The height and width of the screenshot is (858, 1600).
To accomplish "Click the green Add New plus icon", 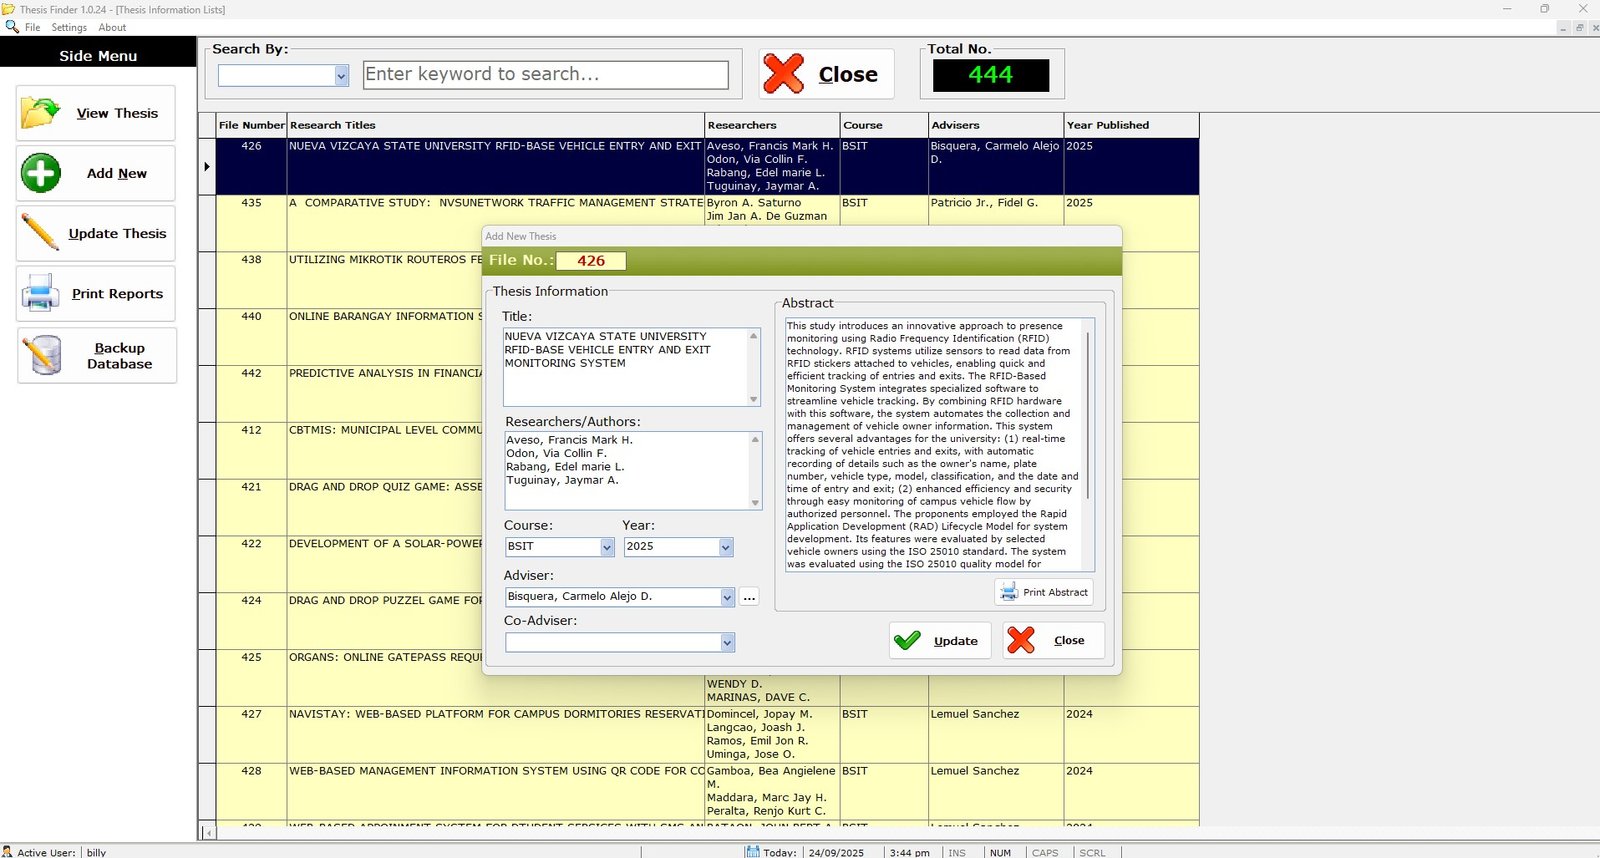I will pos(41,173).
